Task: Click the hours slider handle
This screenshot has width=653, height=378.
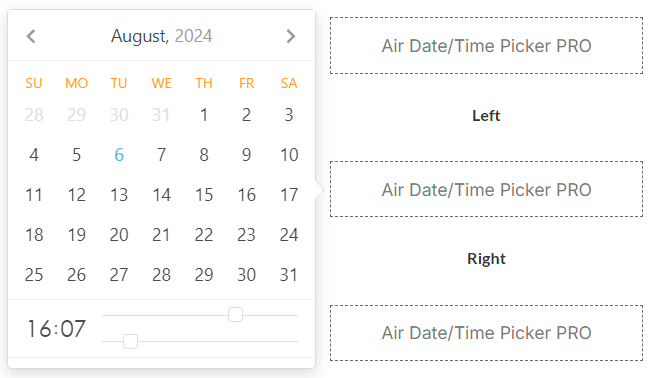Action: 235,315
